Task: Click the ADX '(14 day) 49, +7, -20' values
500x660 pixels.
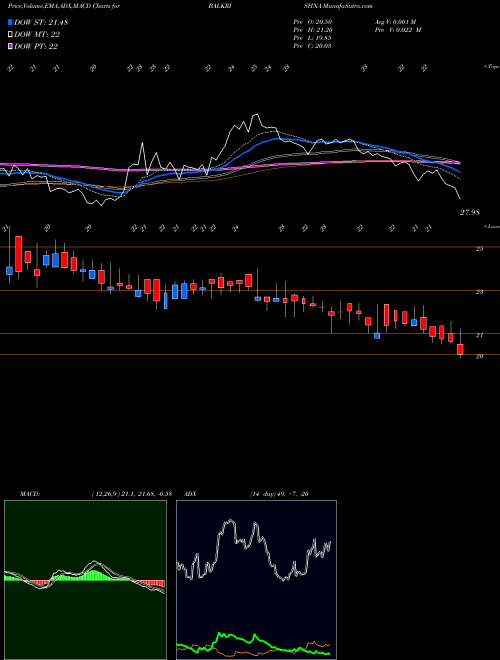Action: pos(279,493)
